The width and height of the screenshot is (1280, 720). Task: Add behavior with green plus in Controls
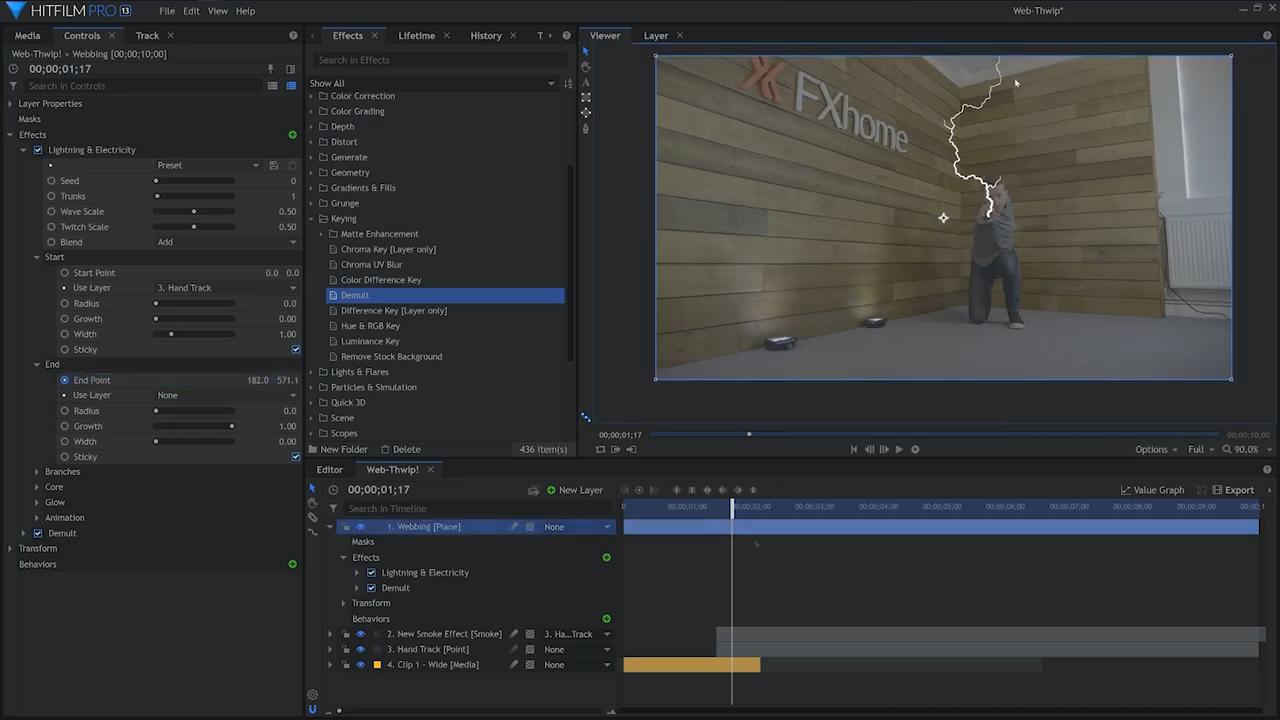292,564
